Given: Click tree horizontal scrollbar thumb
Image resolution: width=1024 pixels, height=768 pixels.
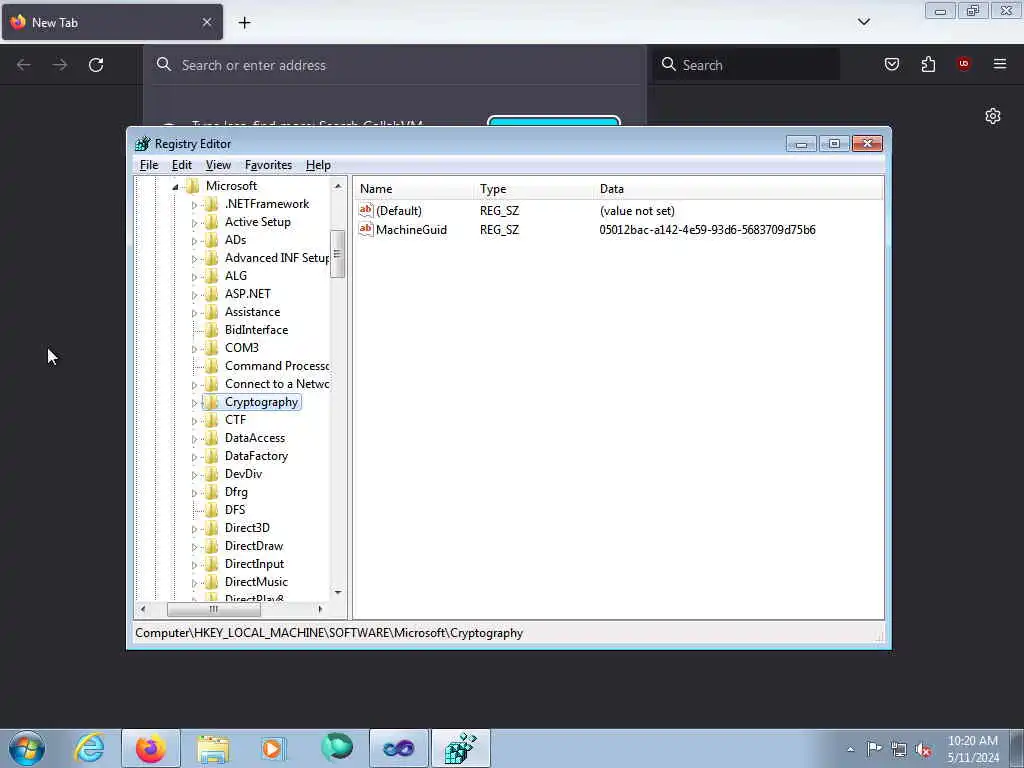Looking at the screenshot, I should tap(214, 609).
